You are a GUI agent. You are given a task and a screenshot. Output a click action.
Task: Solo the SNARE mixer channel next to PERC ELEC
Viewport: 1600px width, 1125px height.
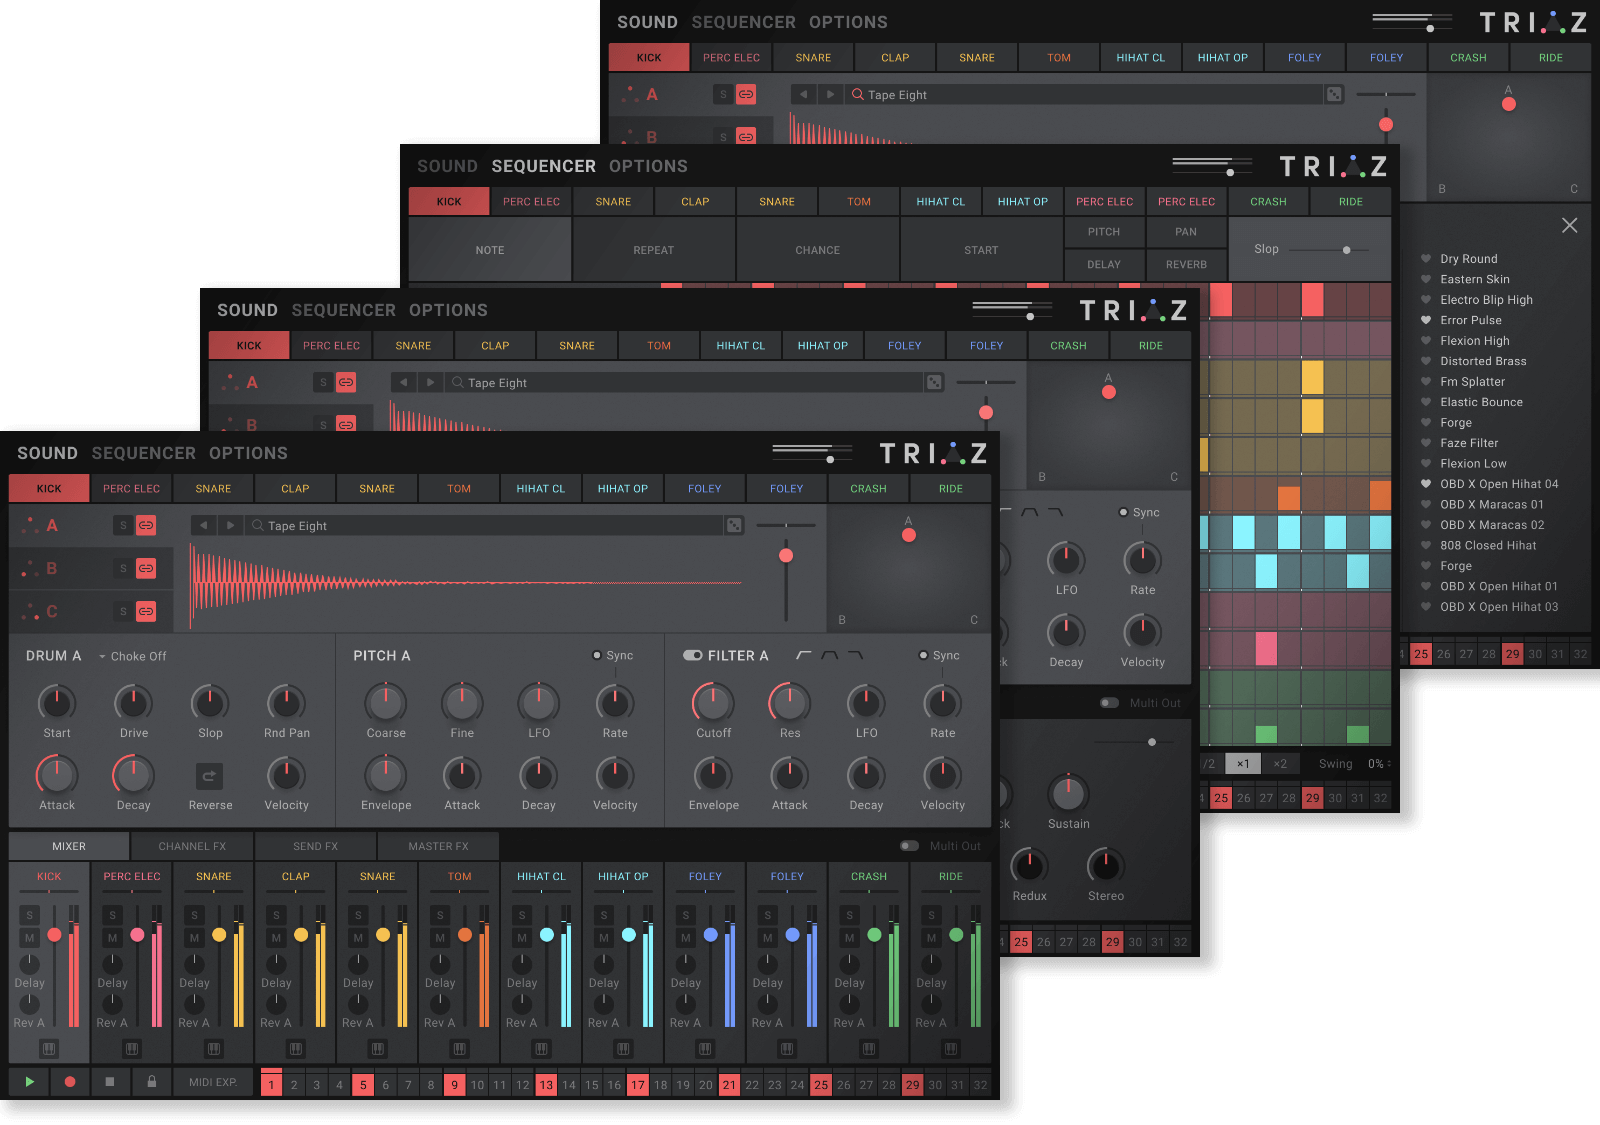click(194, 915)
